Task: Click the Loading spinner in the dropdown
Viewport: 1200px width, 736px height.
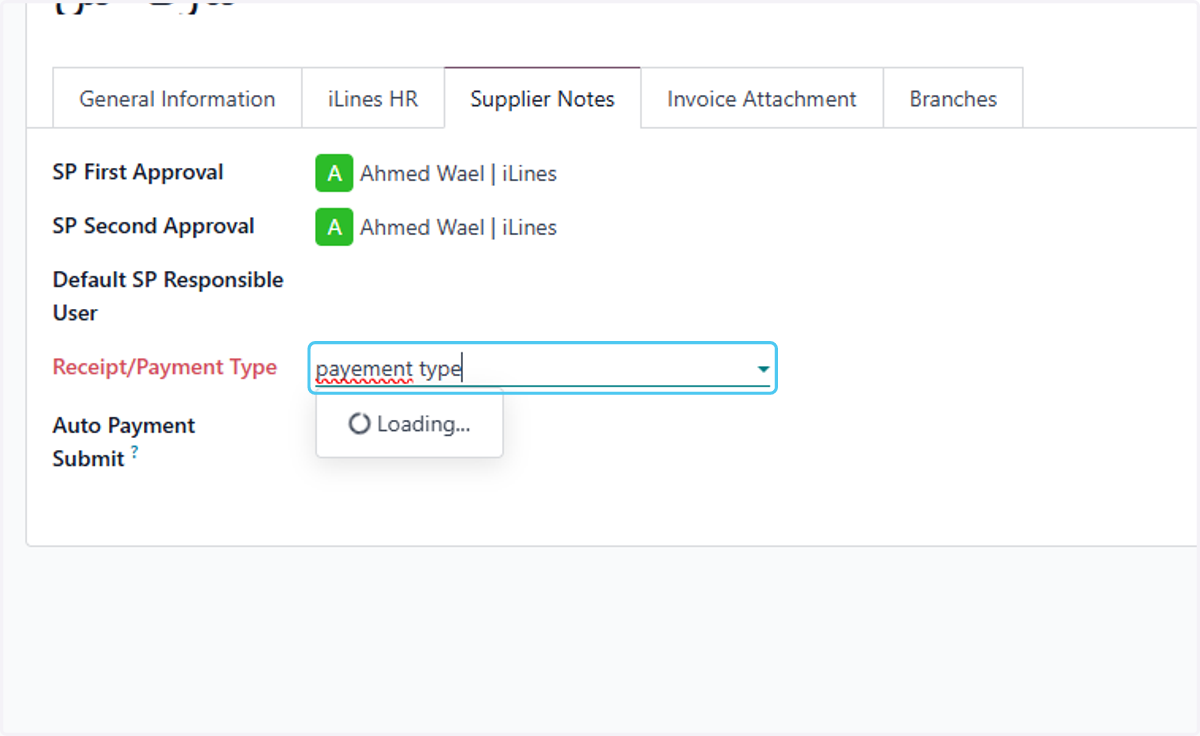Action: 359,424
